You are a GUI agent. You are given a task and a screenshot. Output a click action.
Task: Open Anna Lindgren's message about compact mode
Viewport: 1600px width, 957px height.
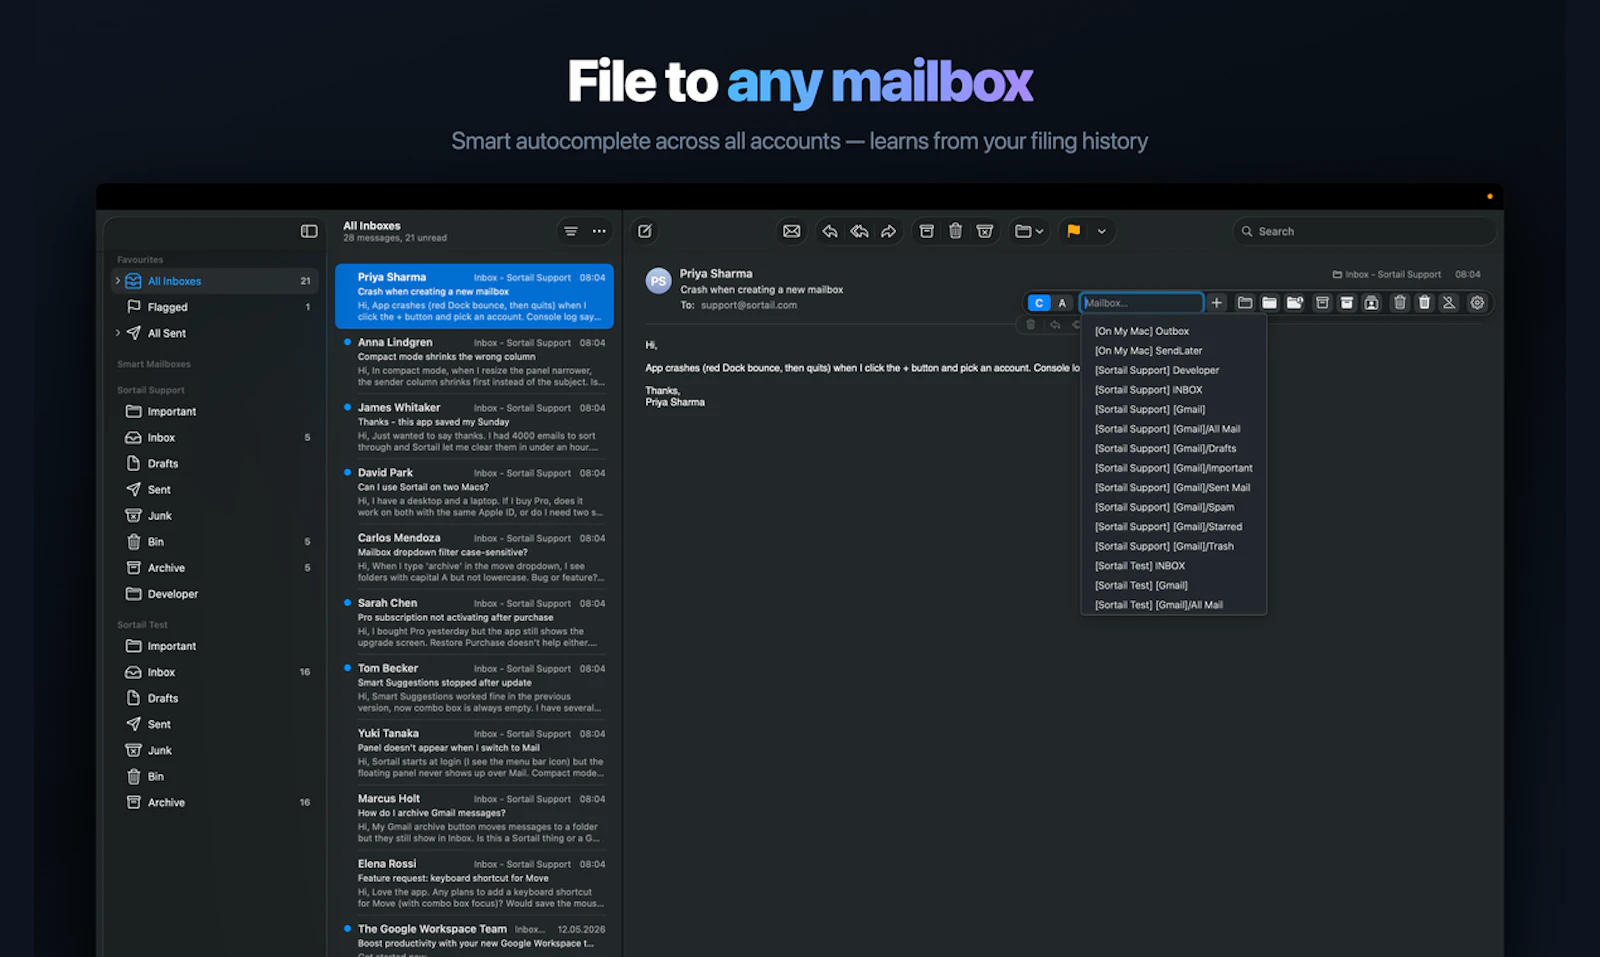(474, 362)
